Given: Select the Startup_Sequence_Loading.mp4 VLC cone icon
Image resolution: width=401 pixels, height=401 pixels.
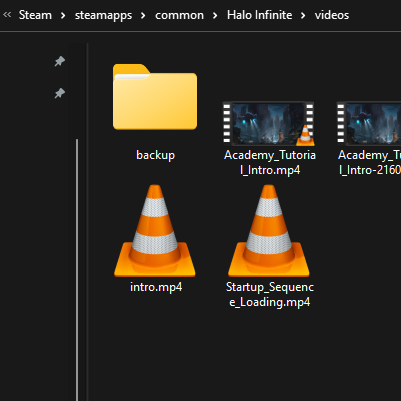Looking at the screenshot, I should 269,231.
